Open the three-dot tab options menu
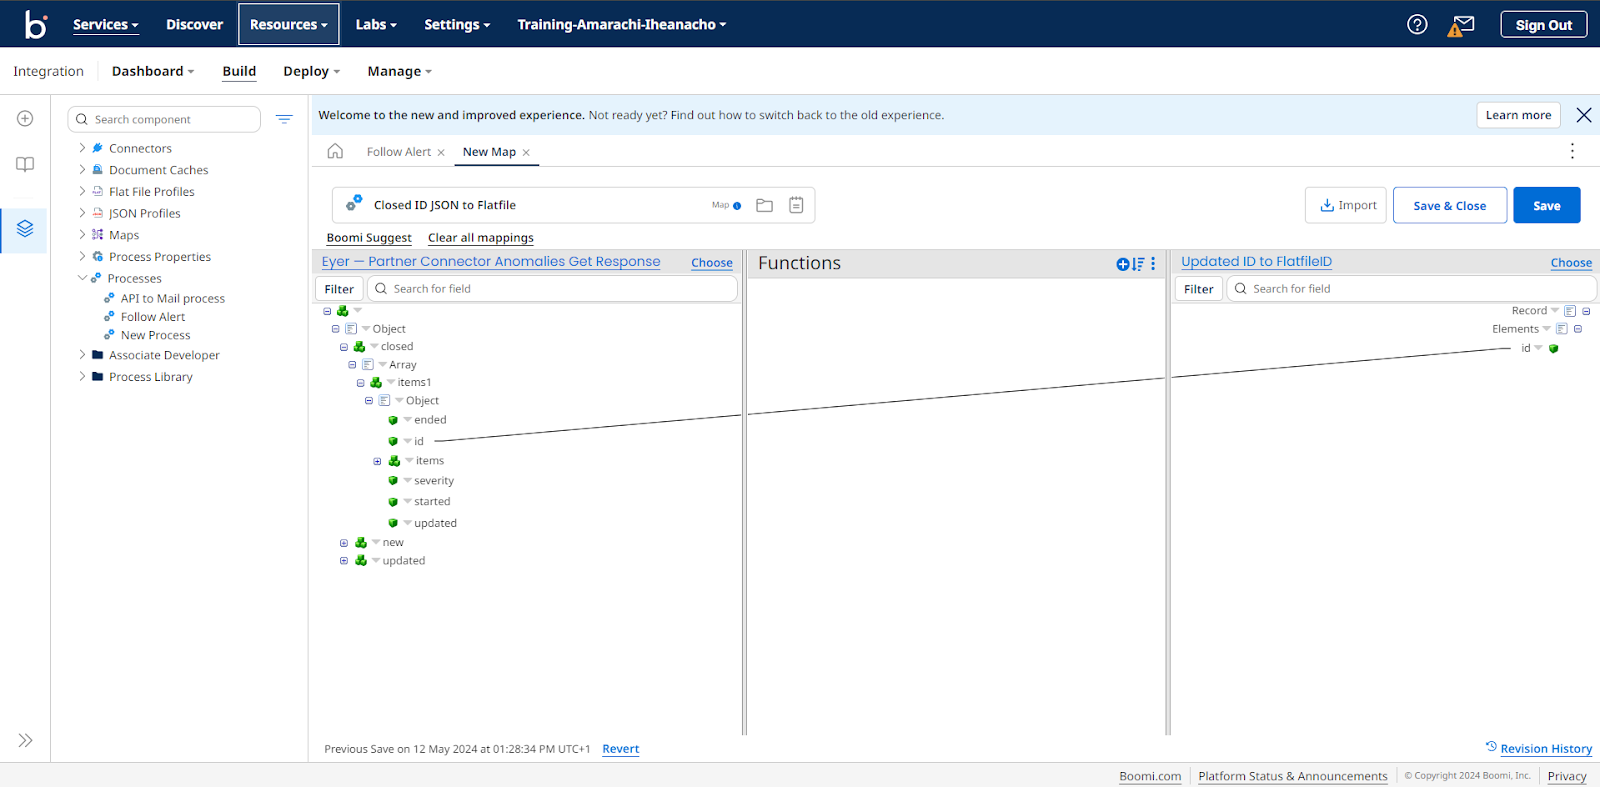The image size is (1600, 787). [x=1572, y=151]
